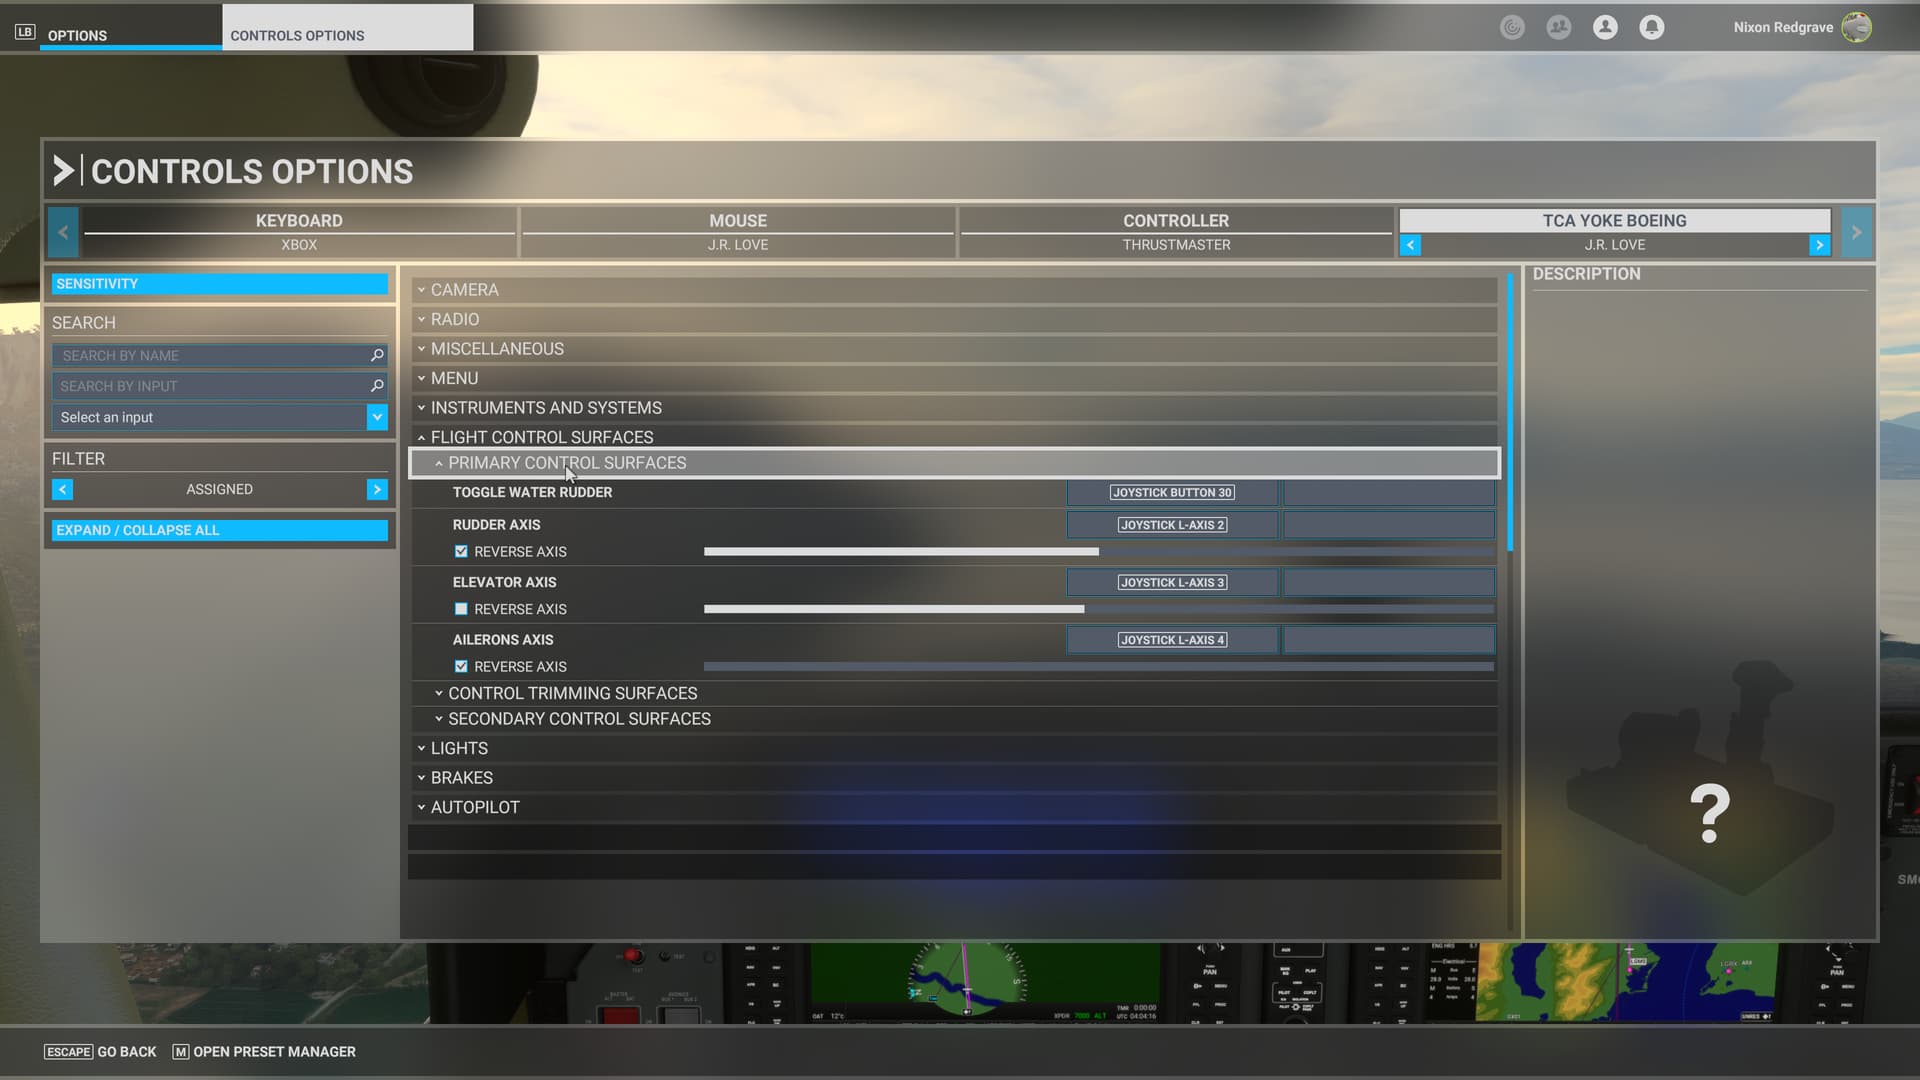Switch to the Controller Thrustmaster tab
The width and height of the screenshot is (1920, 1080).
(1176, 231)
